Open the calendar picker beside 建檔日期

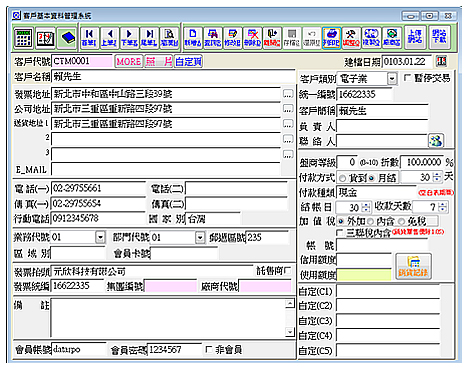[442, 61]
